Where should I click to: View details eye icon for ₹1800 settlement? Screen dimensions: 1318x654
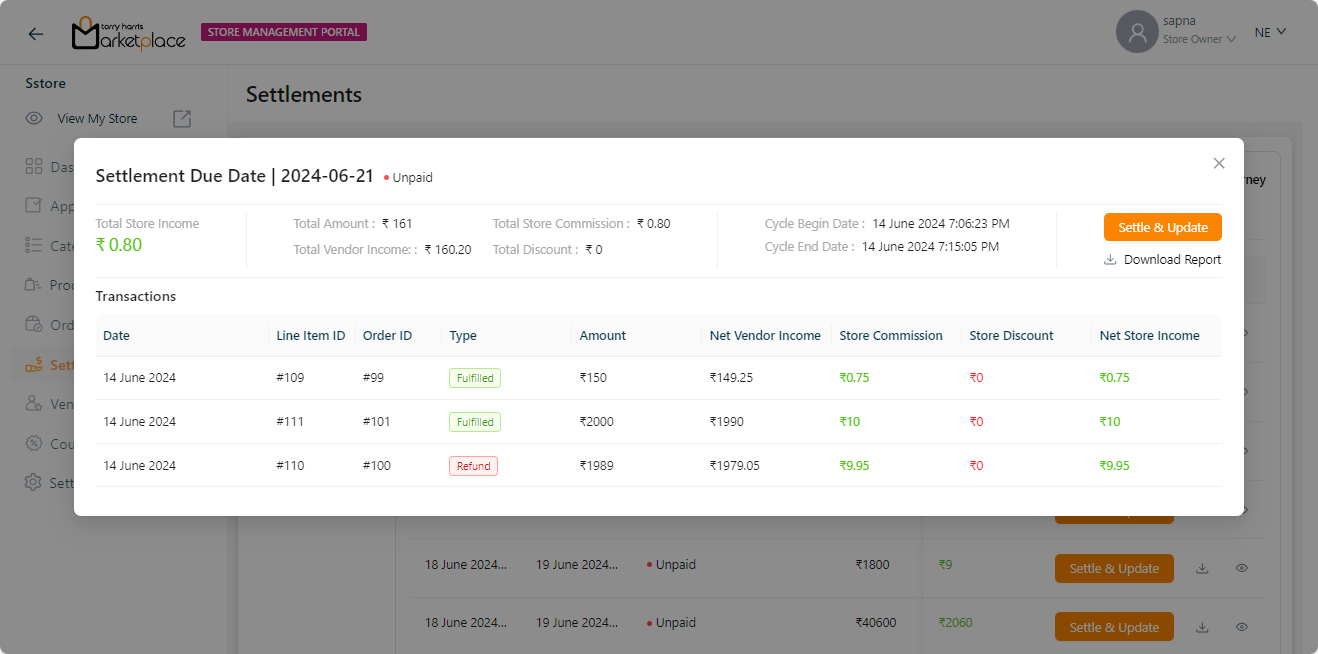pyautogui.click(x=1241, y=568)
